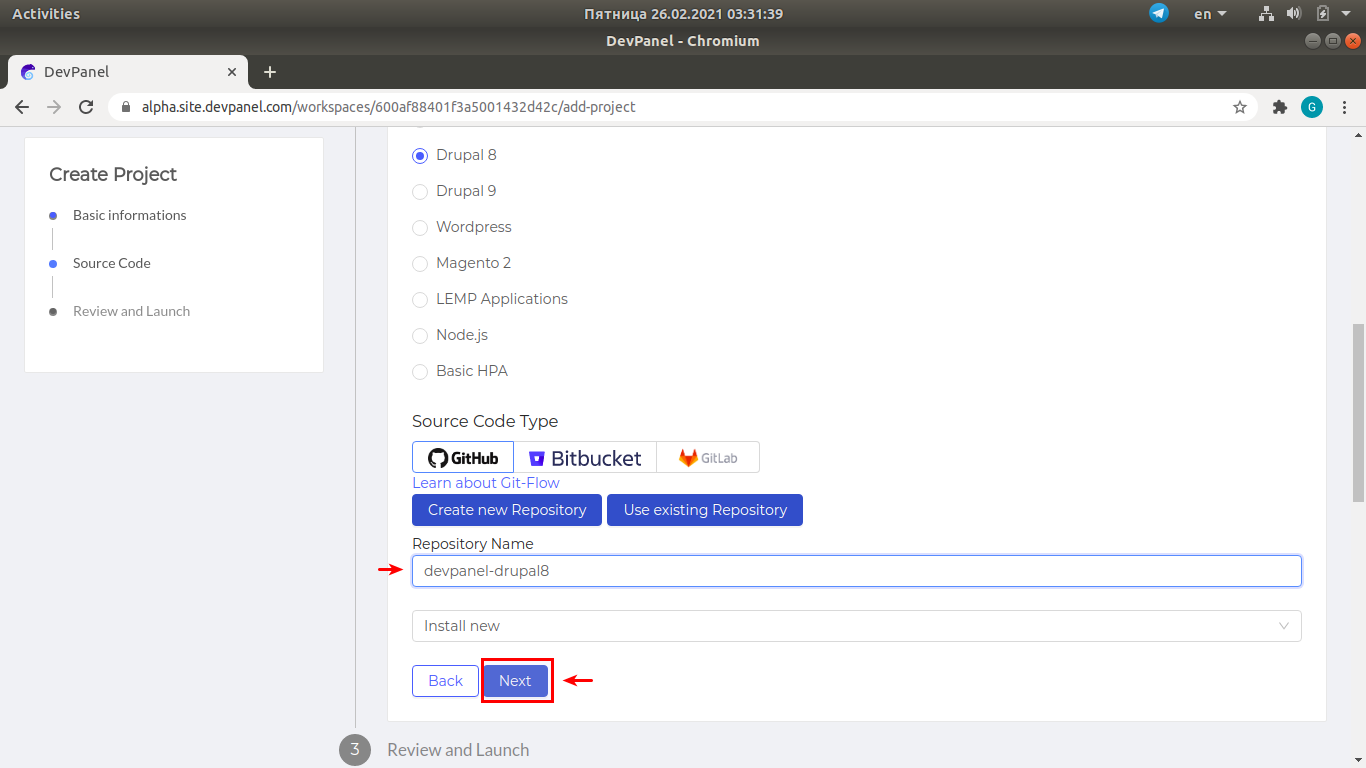Viewport: 1366px width, 768px height.
Task: Open the Chromium three-dot menu
Action: [x=1345, y=106]
